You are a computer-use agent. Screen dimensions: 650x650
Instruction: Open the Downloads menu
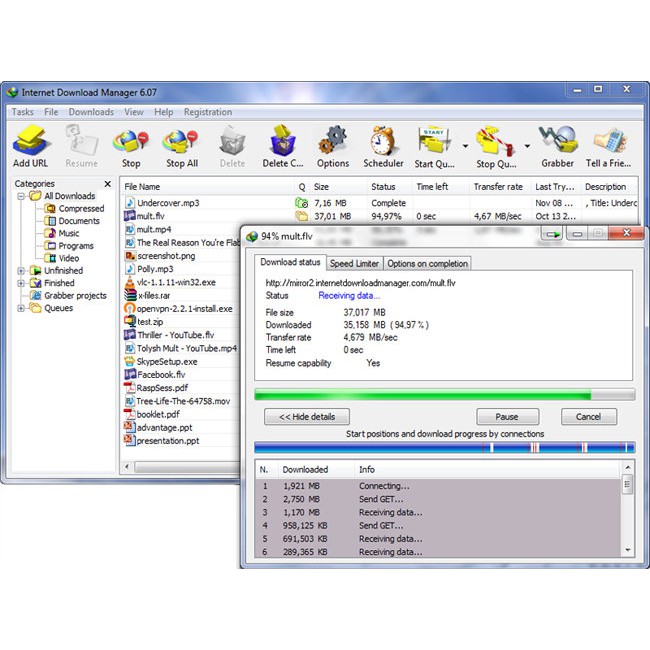pyautogui.click(x=91, y=112)
